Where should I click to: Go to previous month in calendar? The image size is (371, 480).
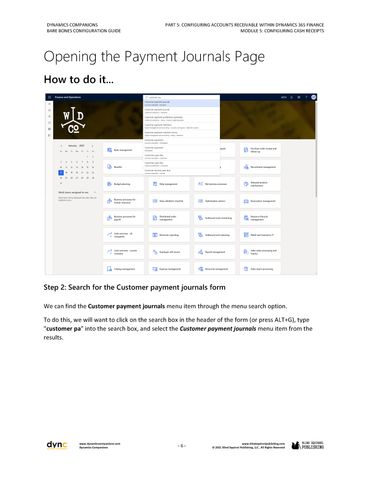61,146
